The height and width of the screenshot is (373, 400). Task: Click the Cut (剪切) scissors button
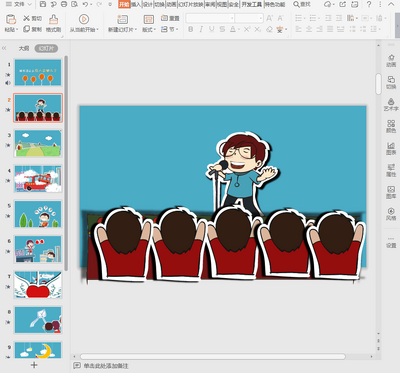click(32, 18)
